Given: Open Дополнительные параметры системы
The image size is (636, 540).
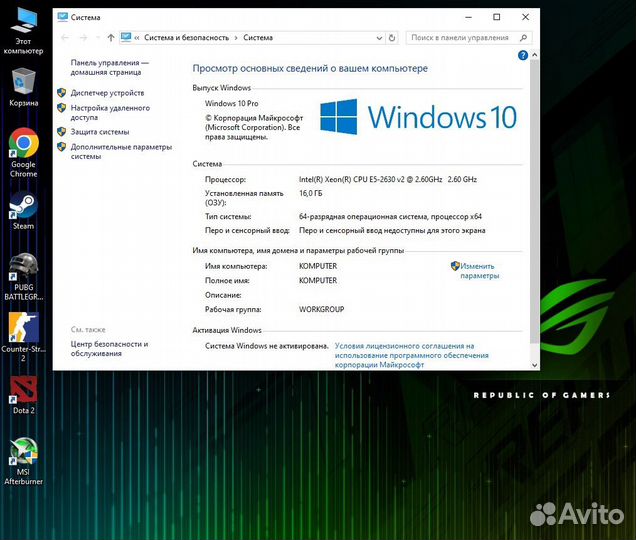Looking at the screenshot, I should click(121, 151).
